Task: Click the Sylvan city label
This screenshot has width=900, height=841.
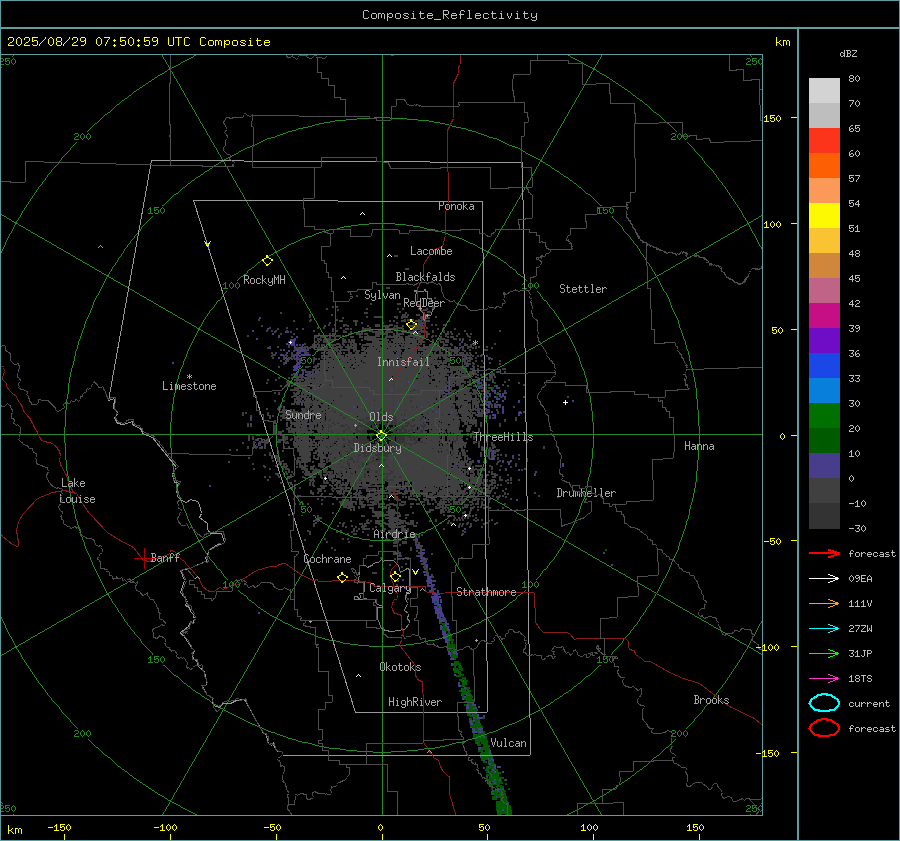Action: point(382,295)
